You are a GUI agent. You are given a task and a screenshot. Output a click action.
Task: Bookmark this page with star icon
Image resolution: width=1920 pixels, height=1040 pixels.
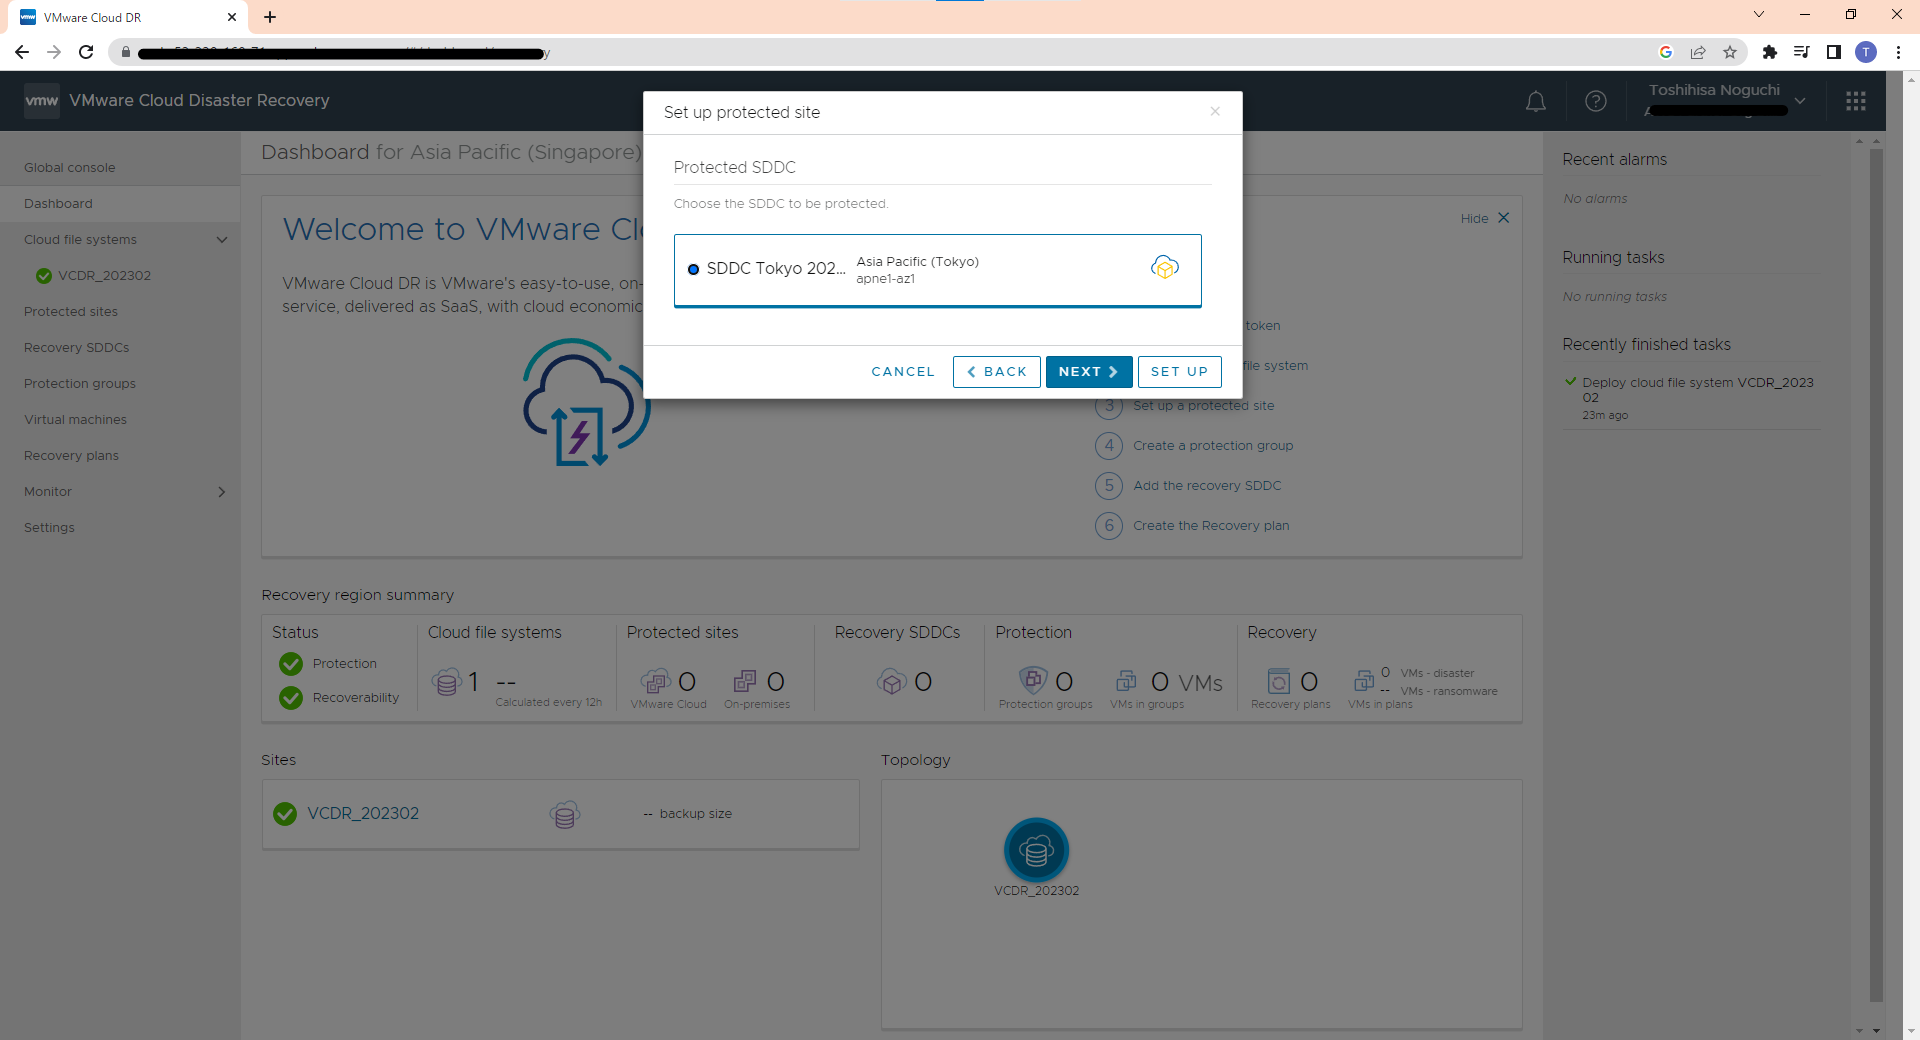[x=1730, y=52]
